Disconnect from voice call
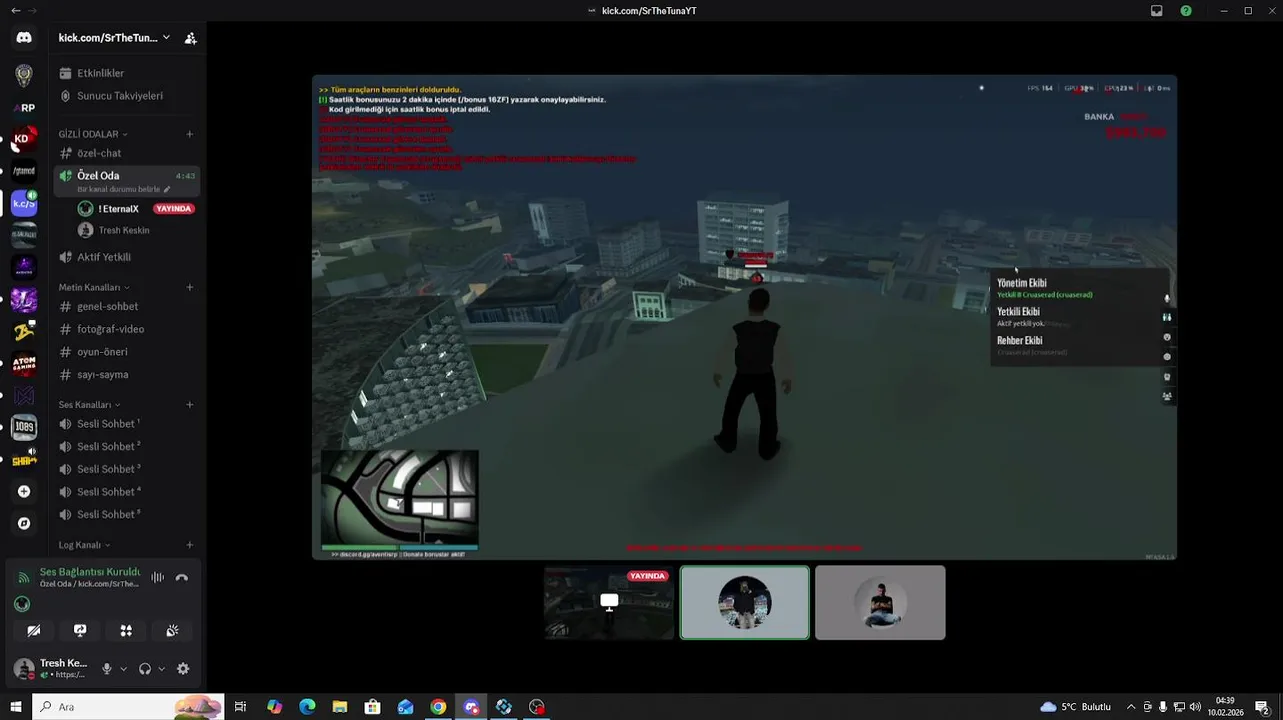This screenshot has width=1283, height=720. [x=181, y=577]
